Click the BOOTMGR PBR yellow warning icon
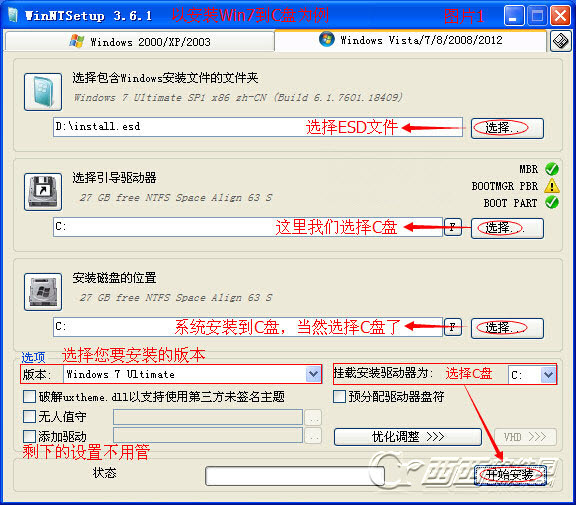 (x=552, y=186)
